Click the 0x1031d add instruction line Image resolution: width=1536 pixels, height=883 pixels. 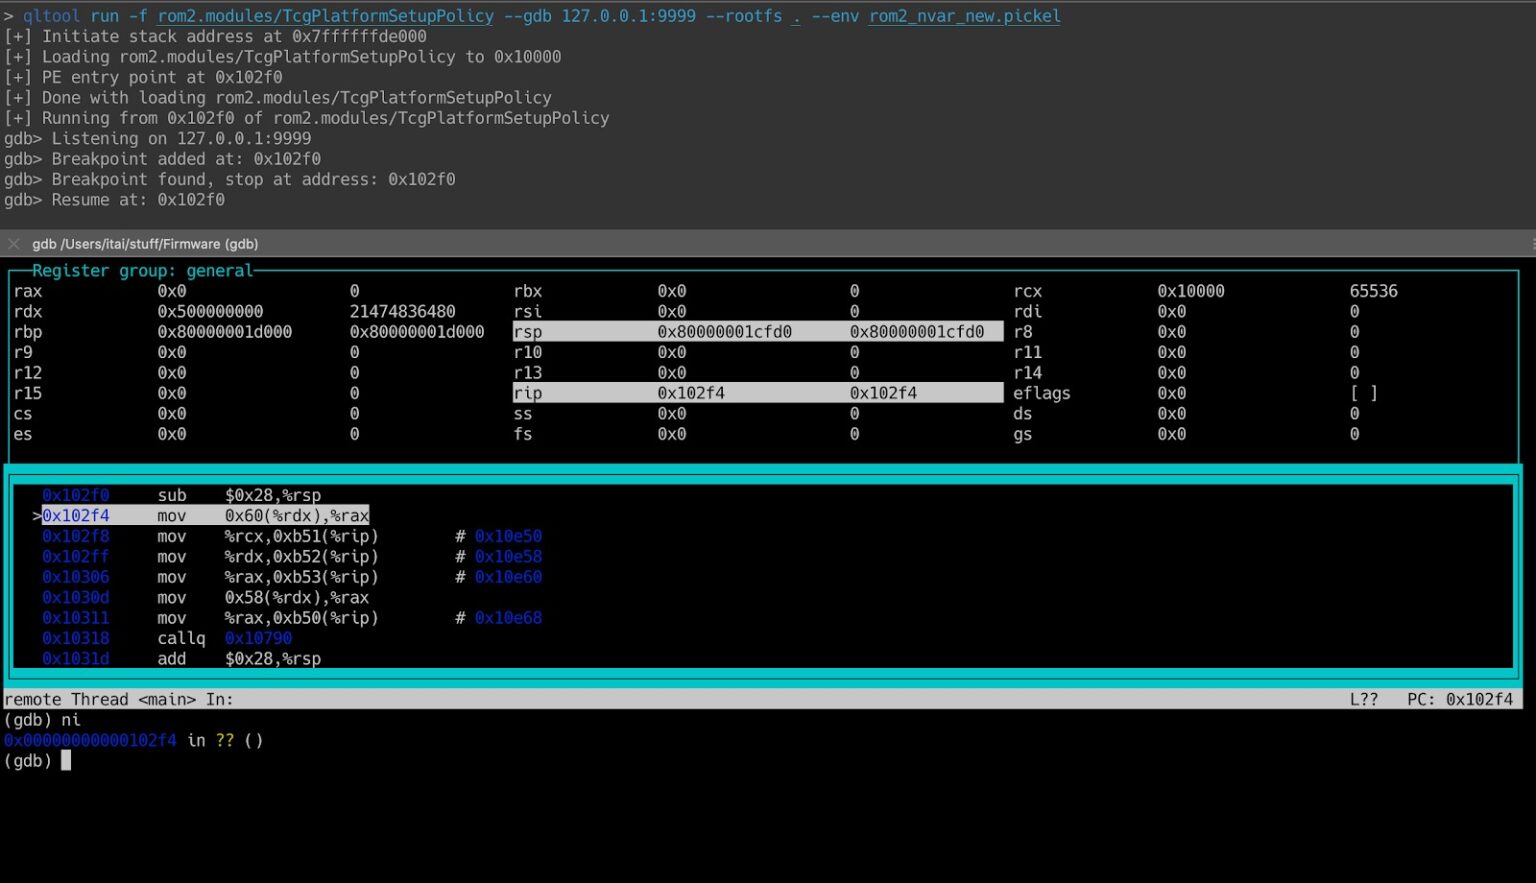pyautogui.click(x=180, y=659)
